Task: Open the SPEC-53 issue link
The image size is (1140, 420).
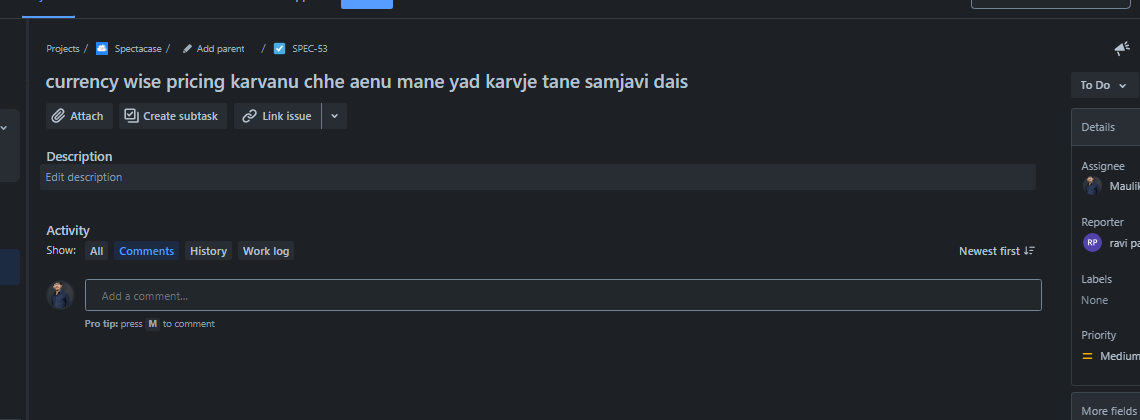Action: pos(309,48)
